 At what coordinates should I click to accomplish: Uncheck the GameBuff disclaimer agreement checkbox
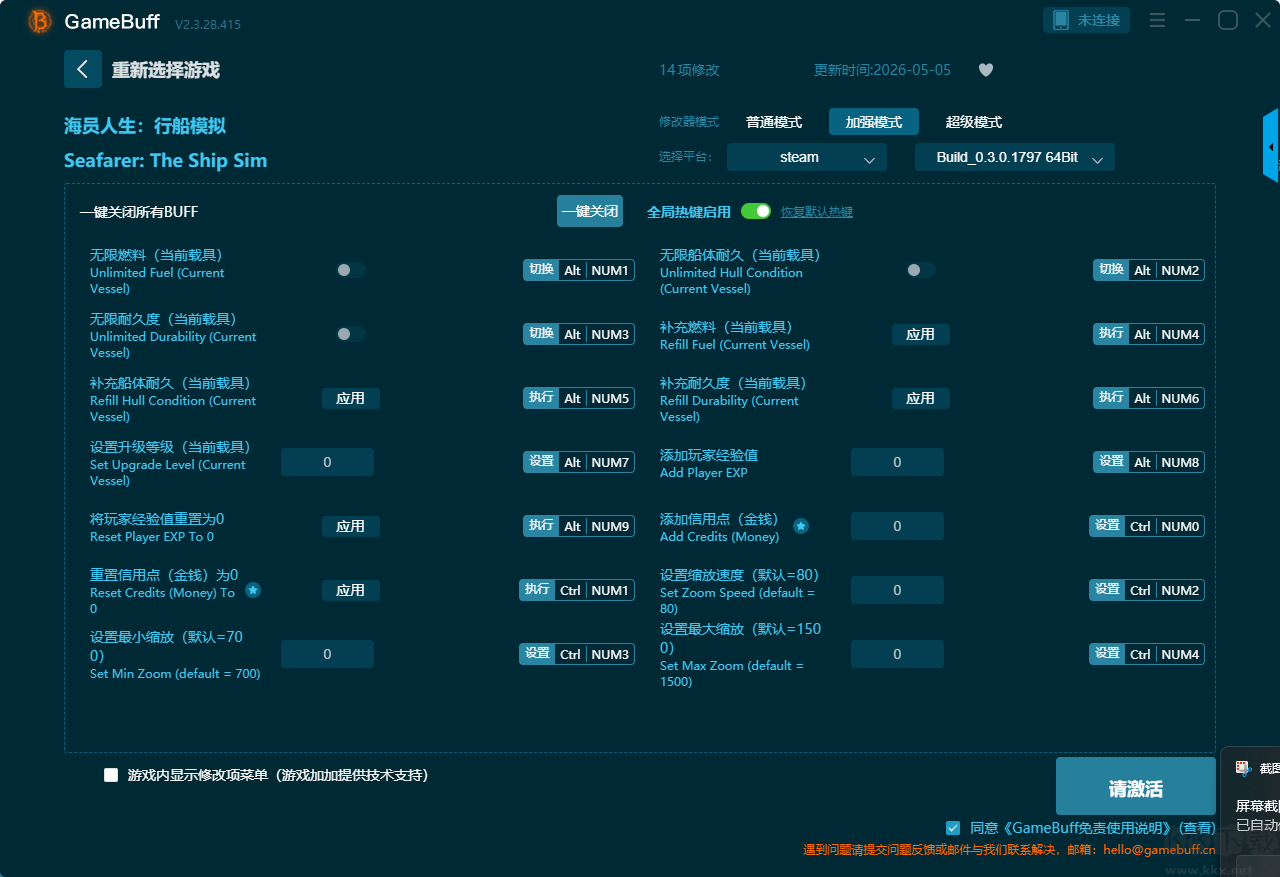pos(953,827)
